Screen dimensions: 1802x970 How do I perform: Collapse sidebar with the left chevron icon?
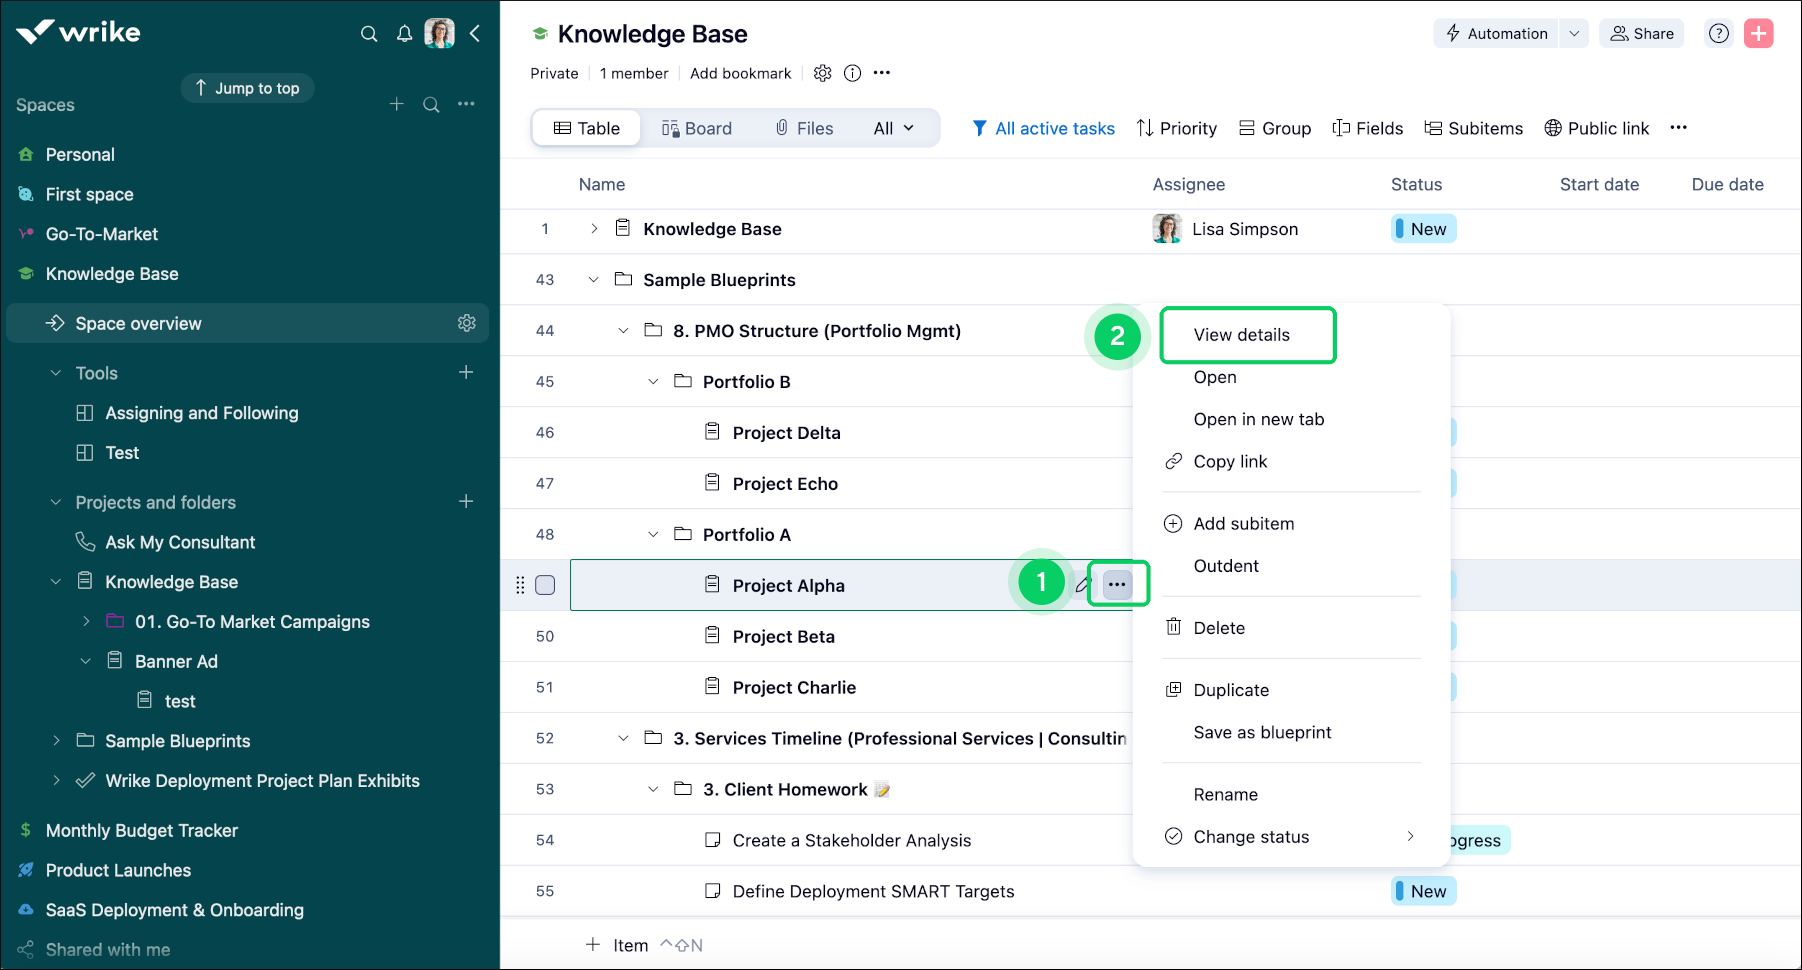[475, 34]
